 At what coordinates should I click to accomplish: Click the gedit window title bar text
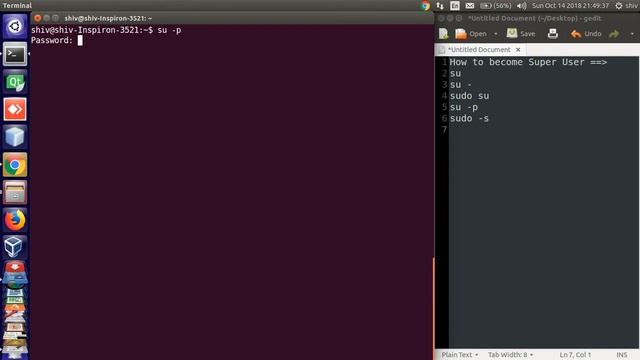point(534,18)
